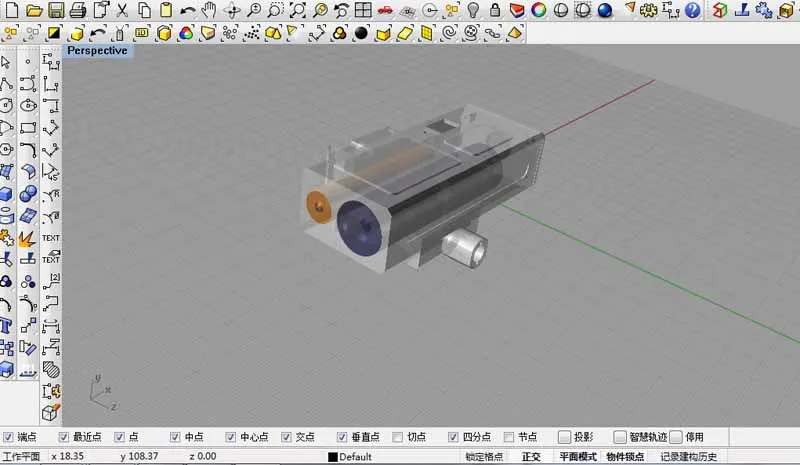
Task: Click the blue question mark help icon
Action: (692, 10)
